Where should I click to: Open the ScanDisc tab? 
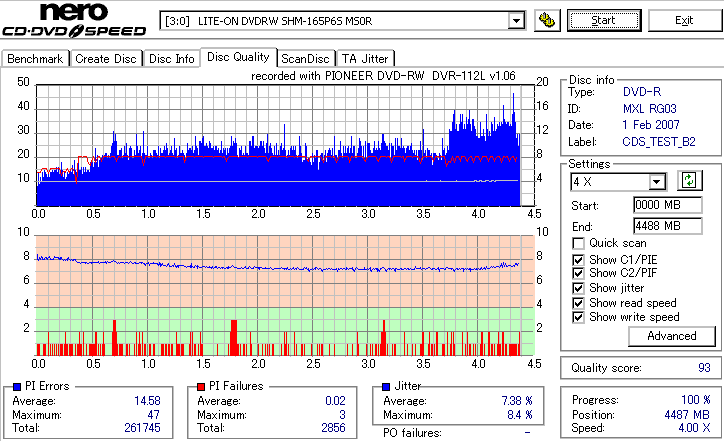coord(305,59)
